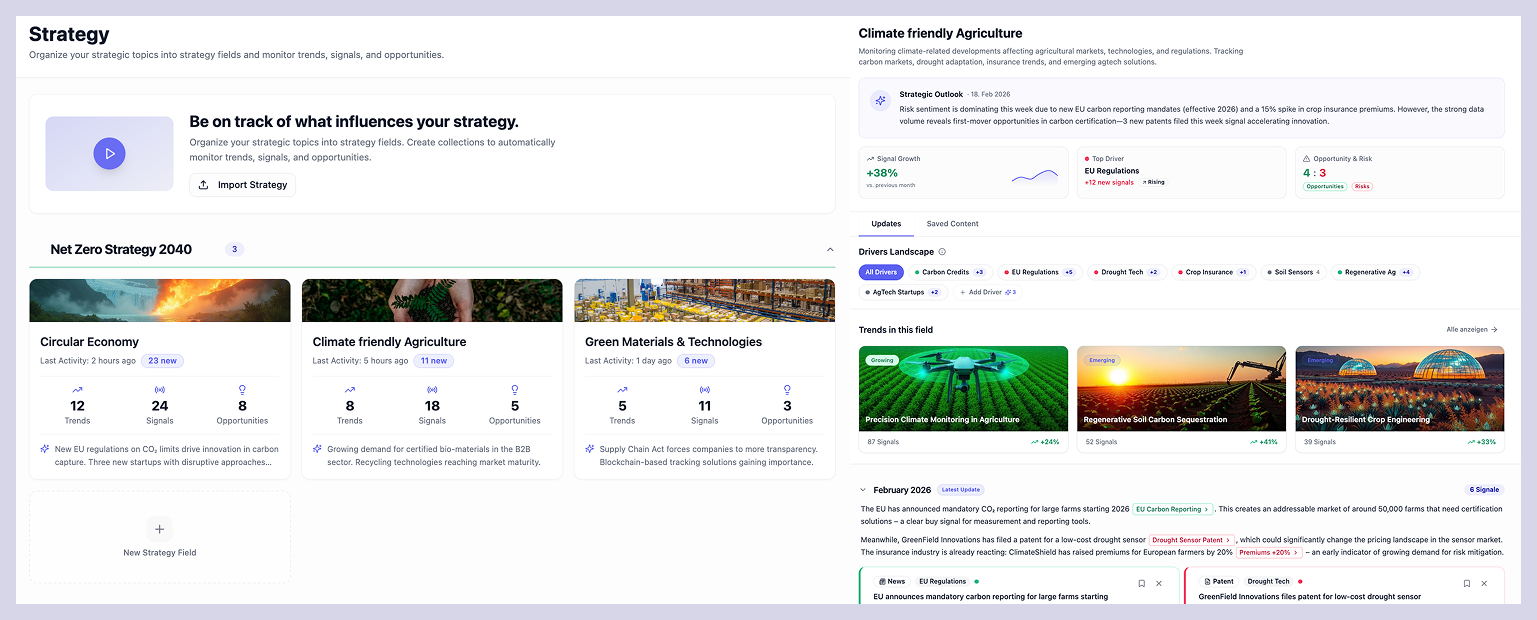This screenshot has height=620, width=1537.
Task: Click the Signals icon in Climate friendly Agriculture card
Action: (432, 391)
